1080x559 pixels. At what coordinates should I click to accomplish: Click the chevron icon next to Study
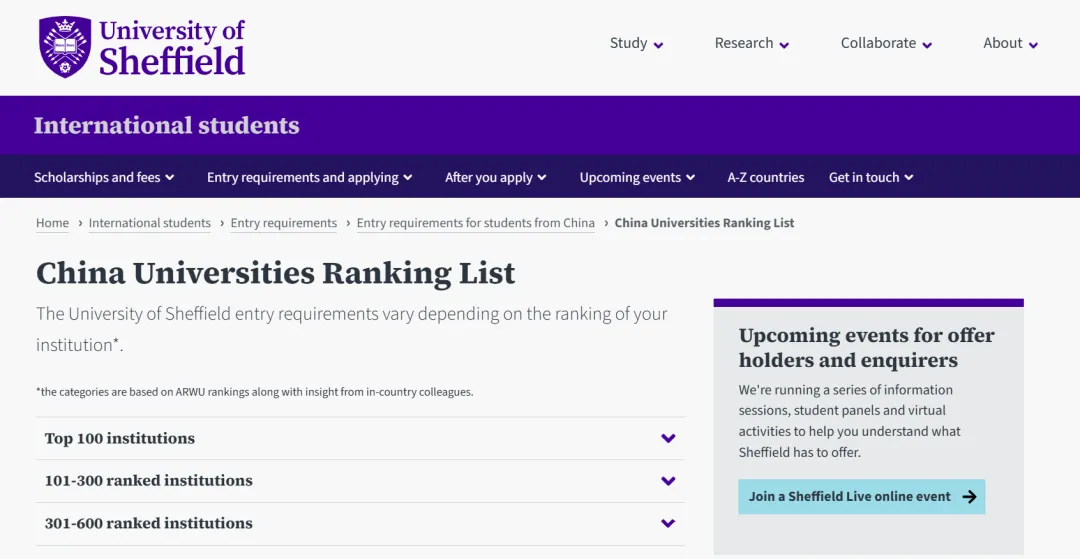(658, 45)
